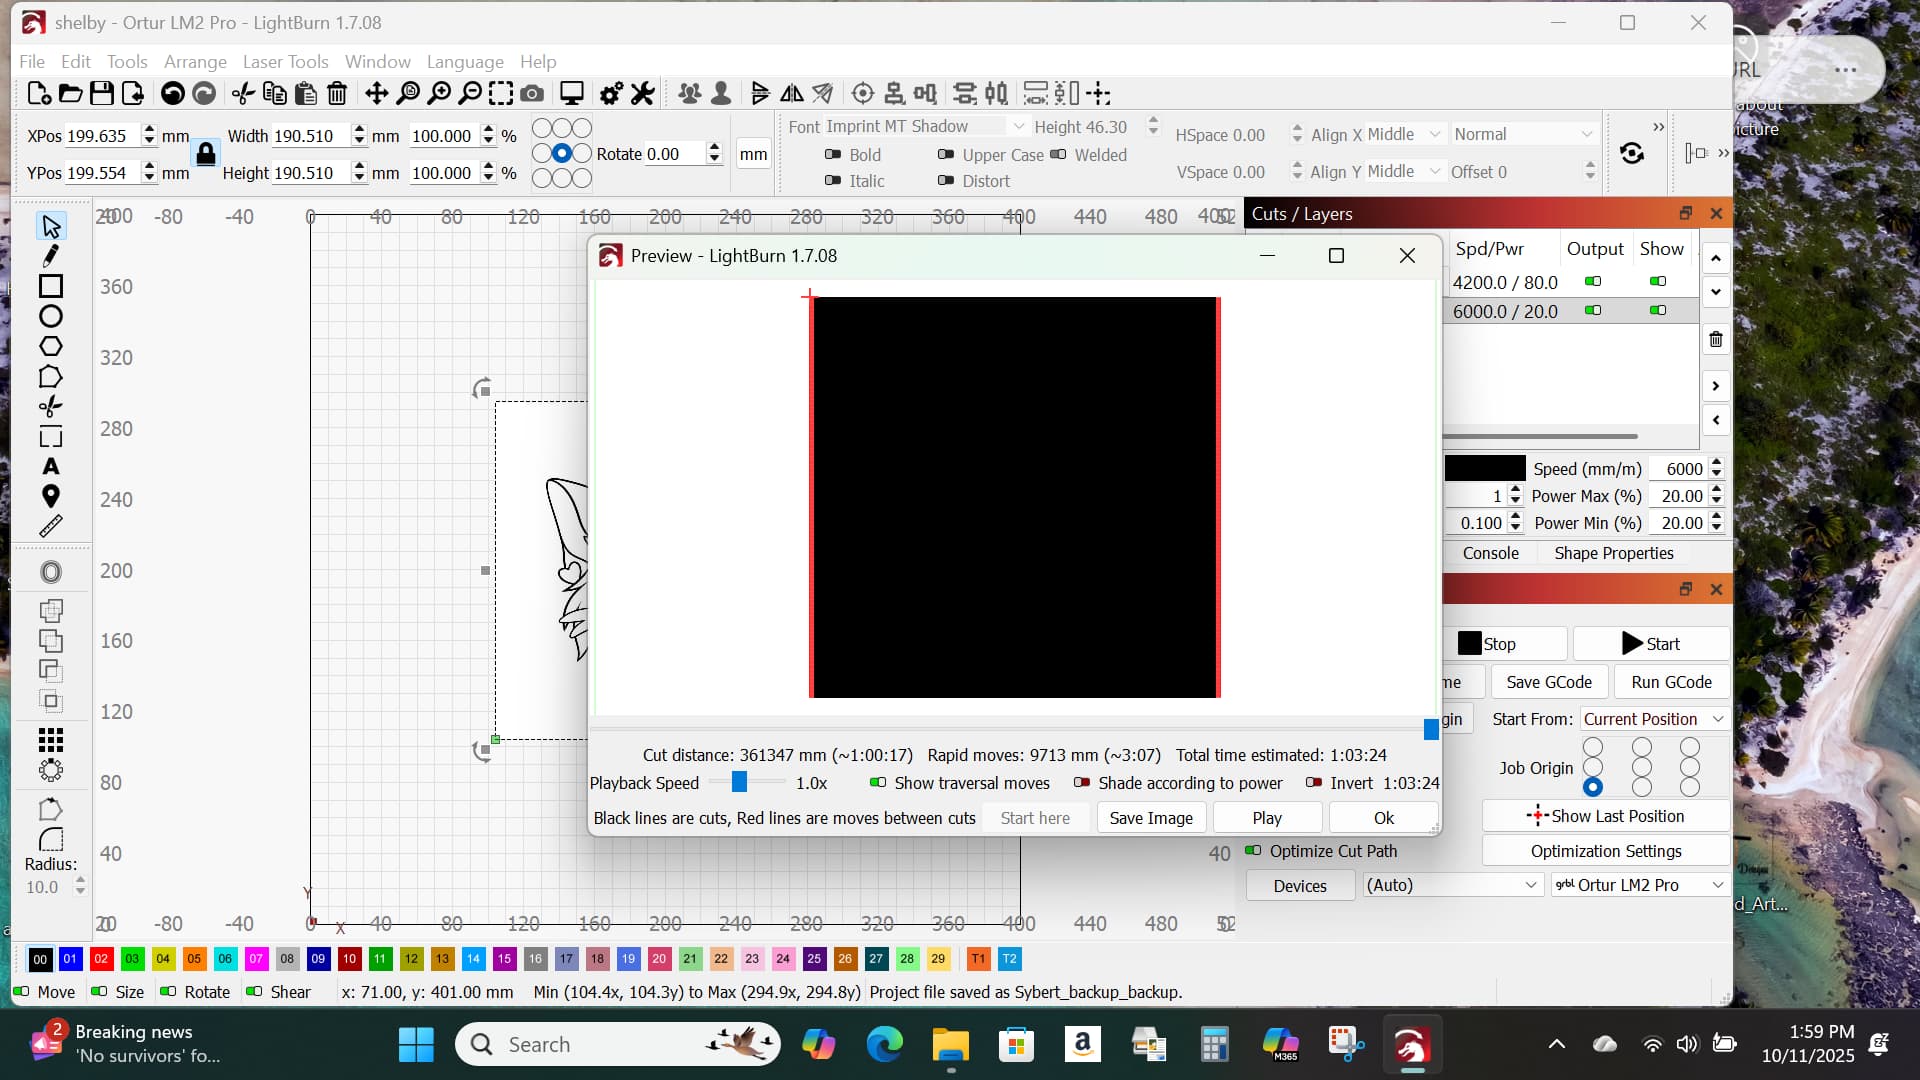The height and width of the screenshot is (1080, 1920).
Task: Switch to the Shape Properties tab
Action: click(x=1613, y=553)
